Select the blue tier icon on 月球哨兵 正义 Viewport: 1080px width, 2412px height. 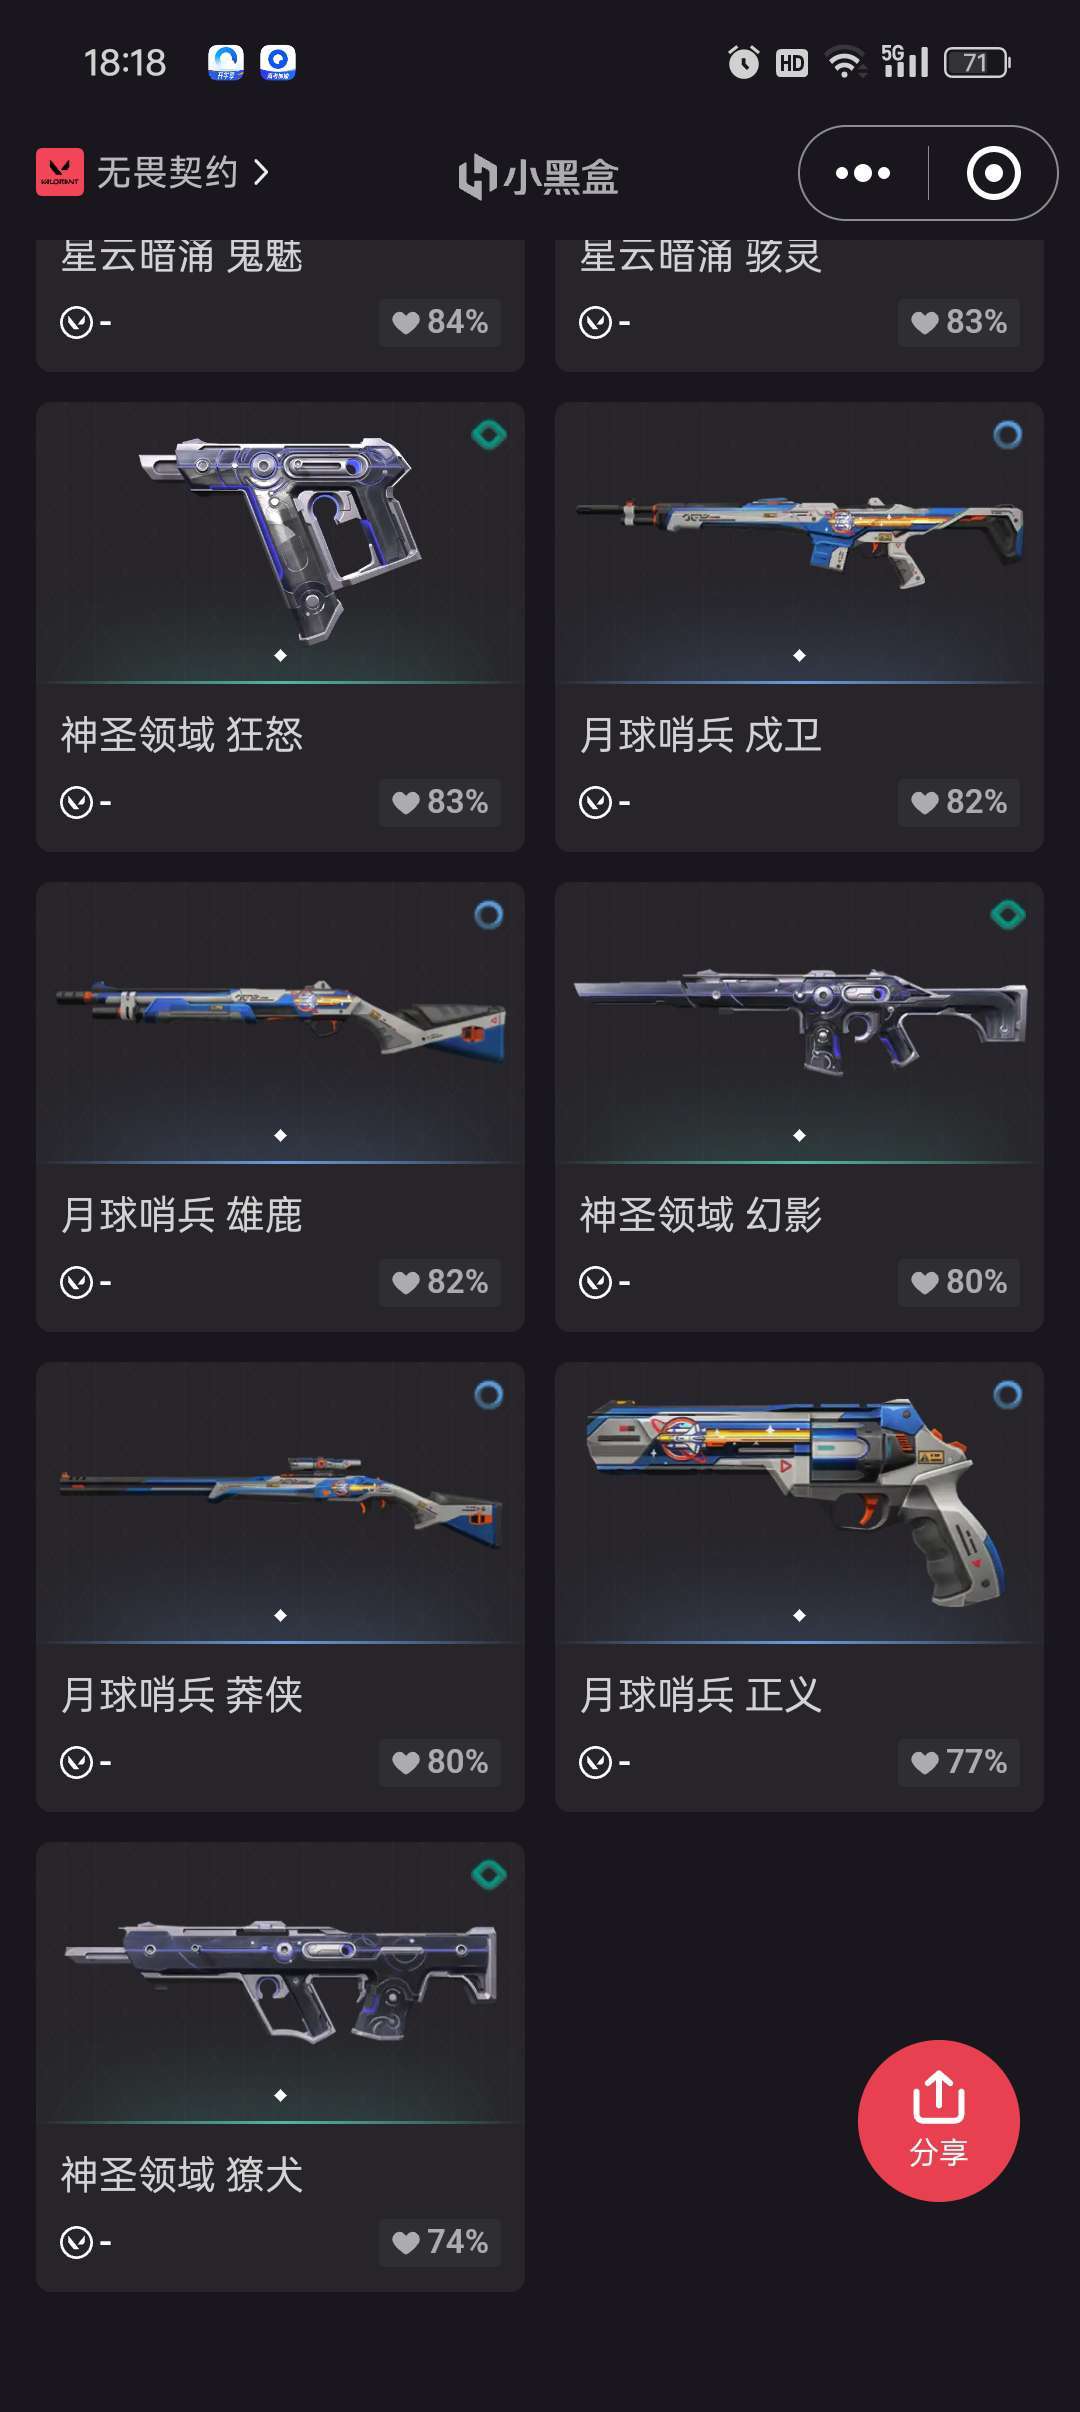[1008, 1395]
